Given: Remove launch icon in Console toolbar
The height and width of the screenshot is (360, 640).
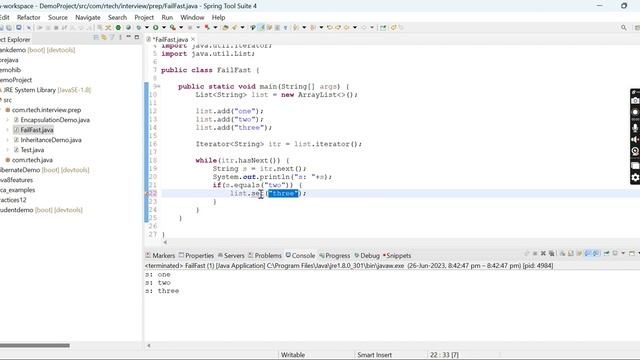Looking at the screenshot, I should pyautogui.click(x=543, y=253).
